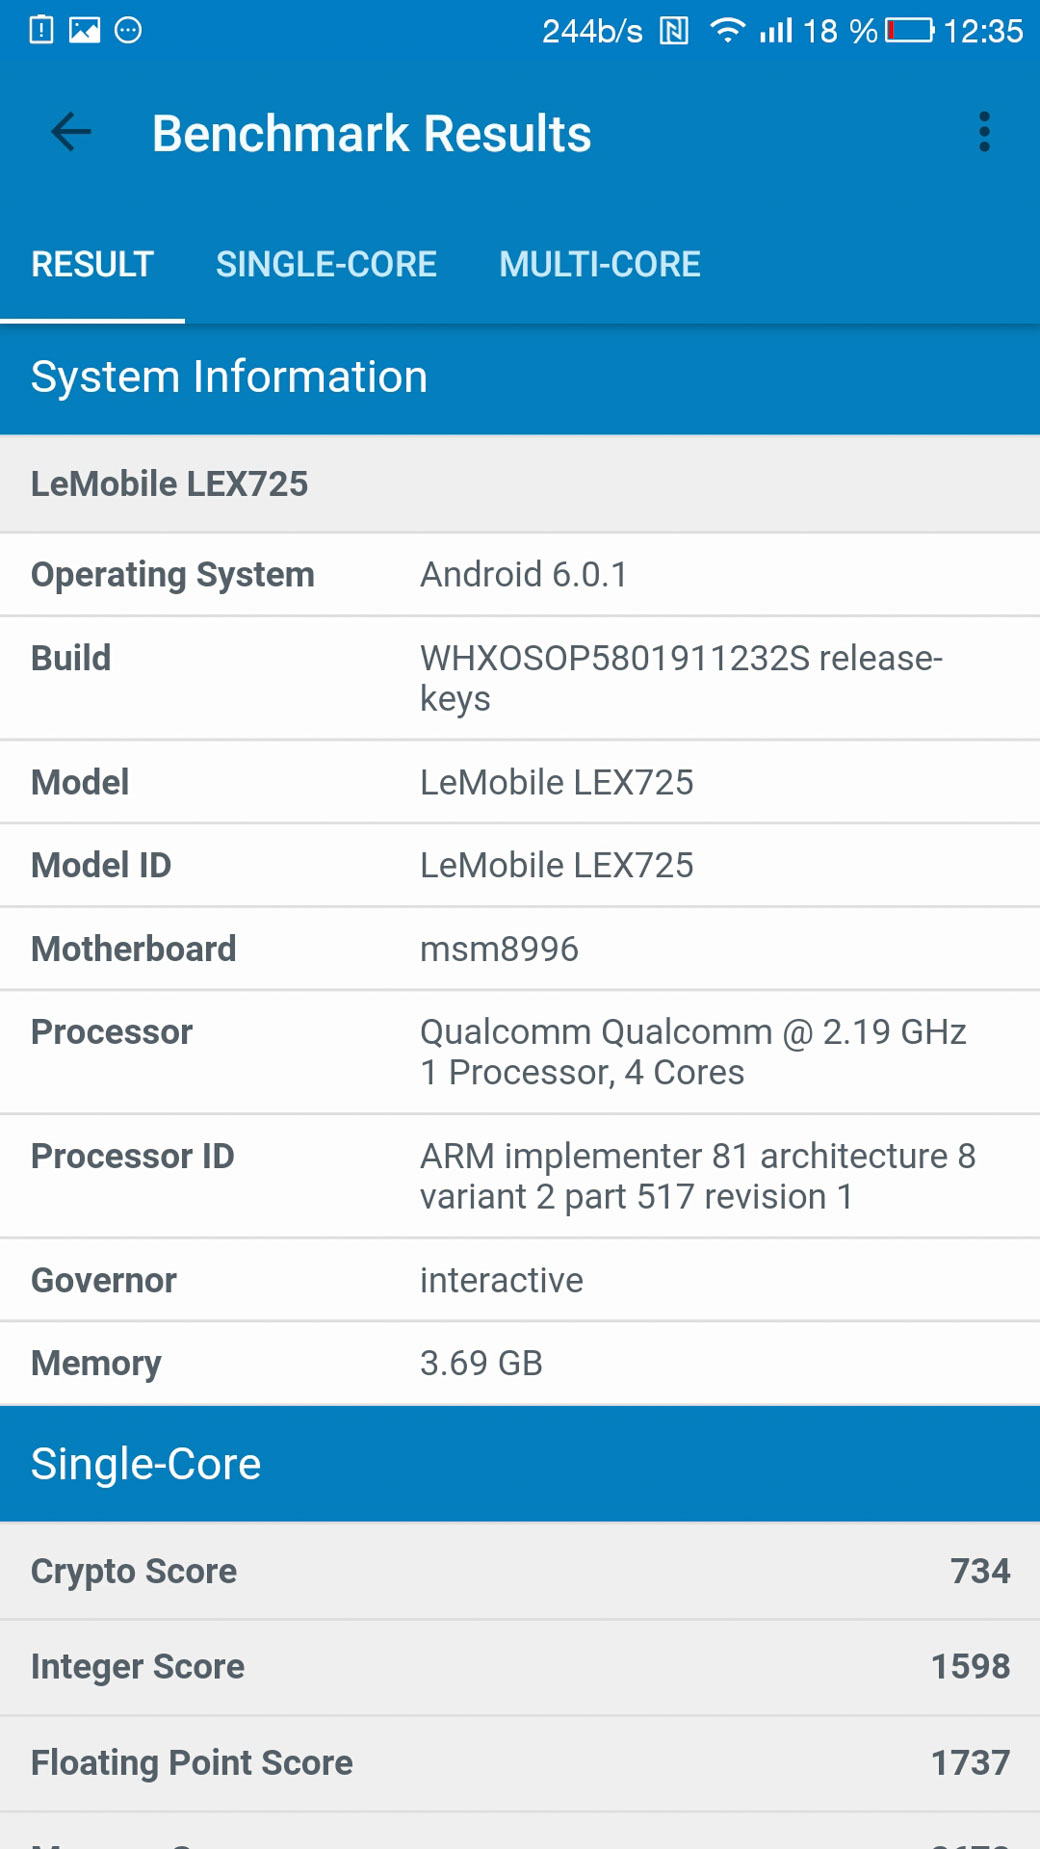Open the three-dot overflow menu

(x=985, y=132)
